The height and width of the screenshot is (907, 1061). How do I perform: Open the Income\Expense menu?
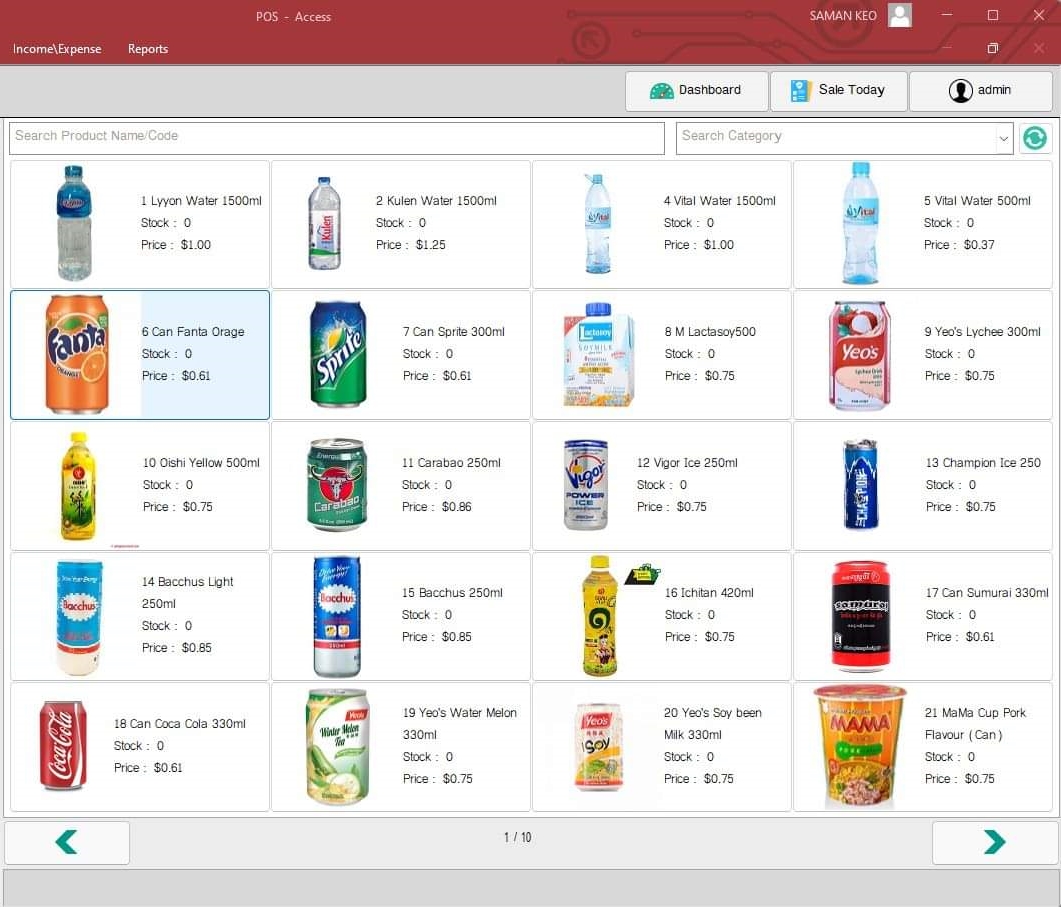click(x=57, y=49)
